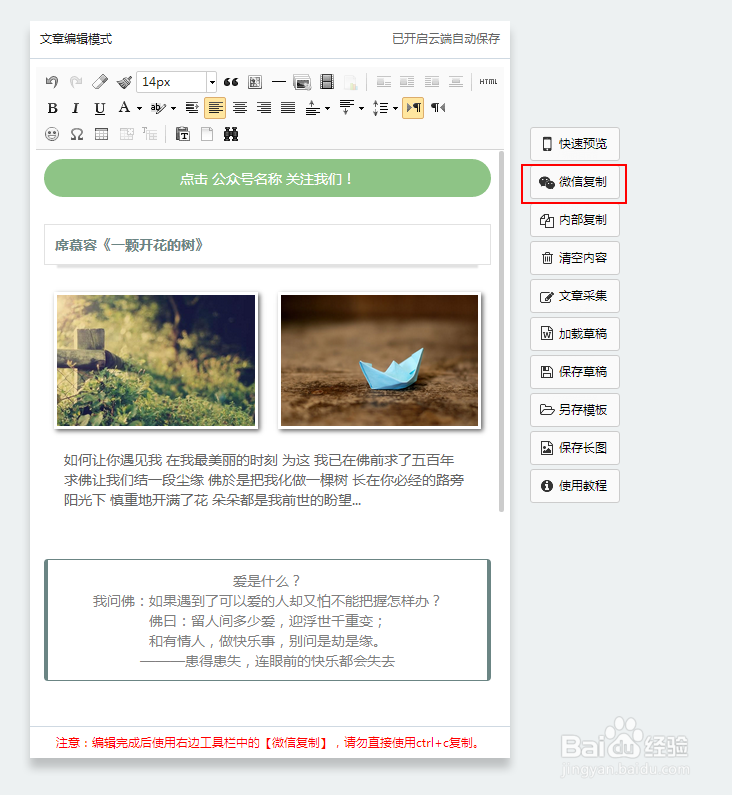
Task: Toggle right-to-left text direction
Action: [x=438, y=108]
